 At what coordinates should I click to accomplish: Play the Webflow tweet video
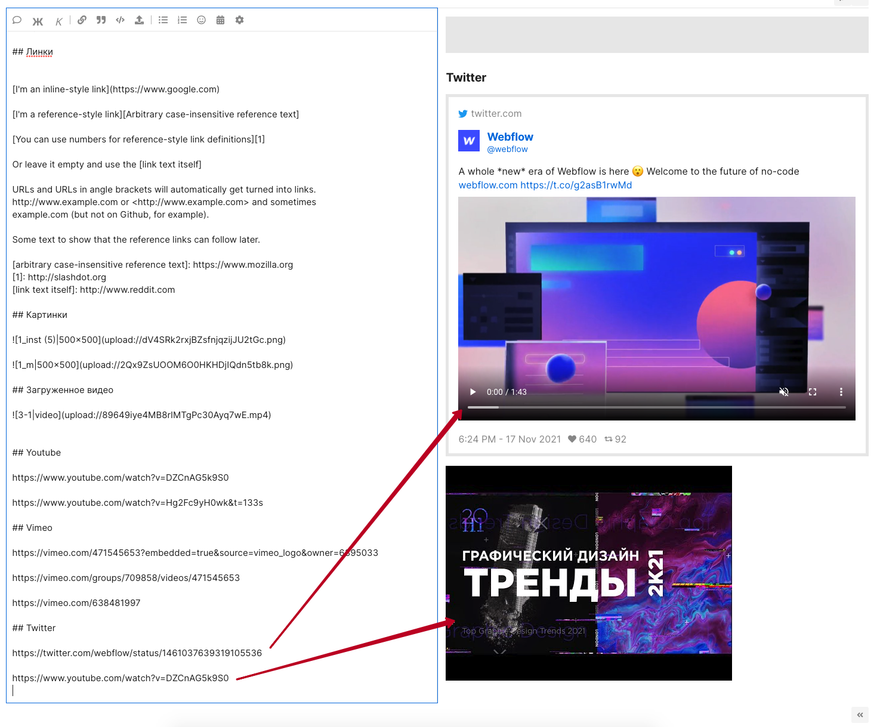473,392
